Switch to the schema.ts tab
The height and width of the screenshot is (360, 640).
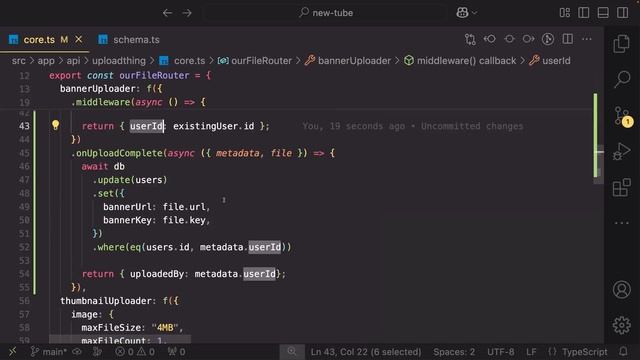tap(129, 40)
